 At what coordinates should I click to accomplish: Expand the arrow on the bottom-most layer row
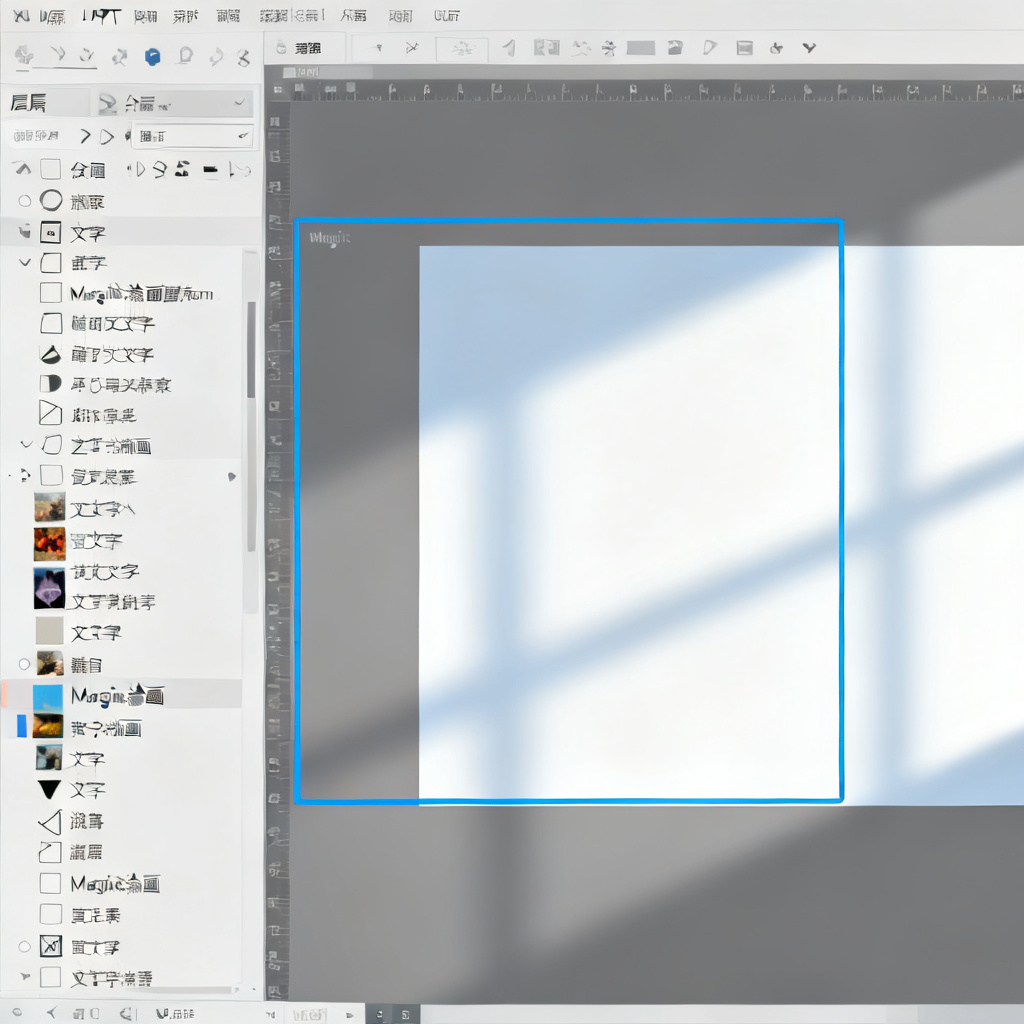click(x=25, y=977)
